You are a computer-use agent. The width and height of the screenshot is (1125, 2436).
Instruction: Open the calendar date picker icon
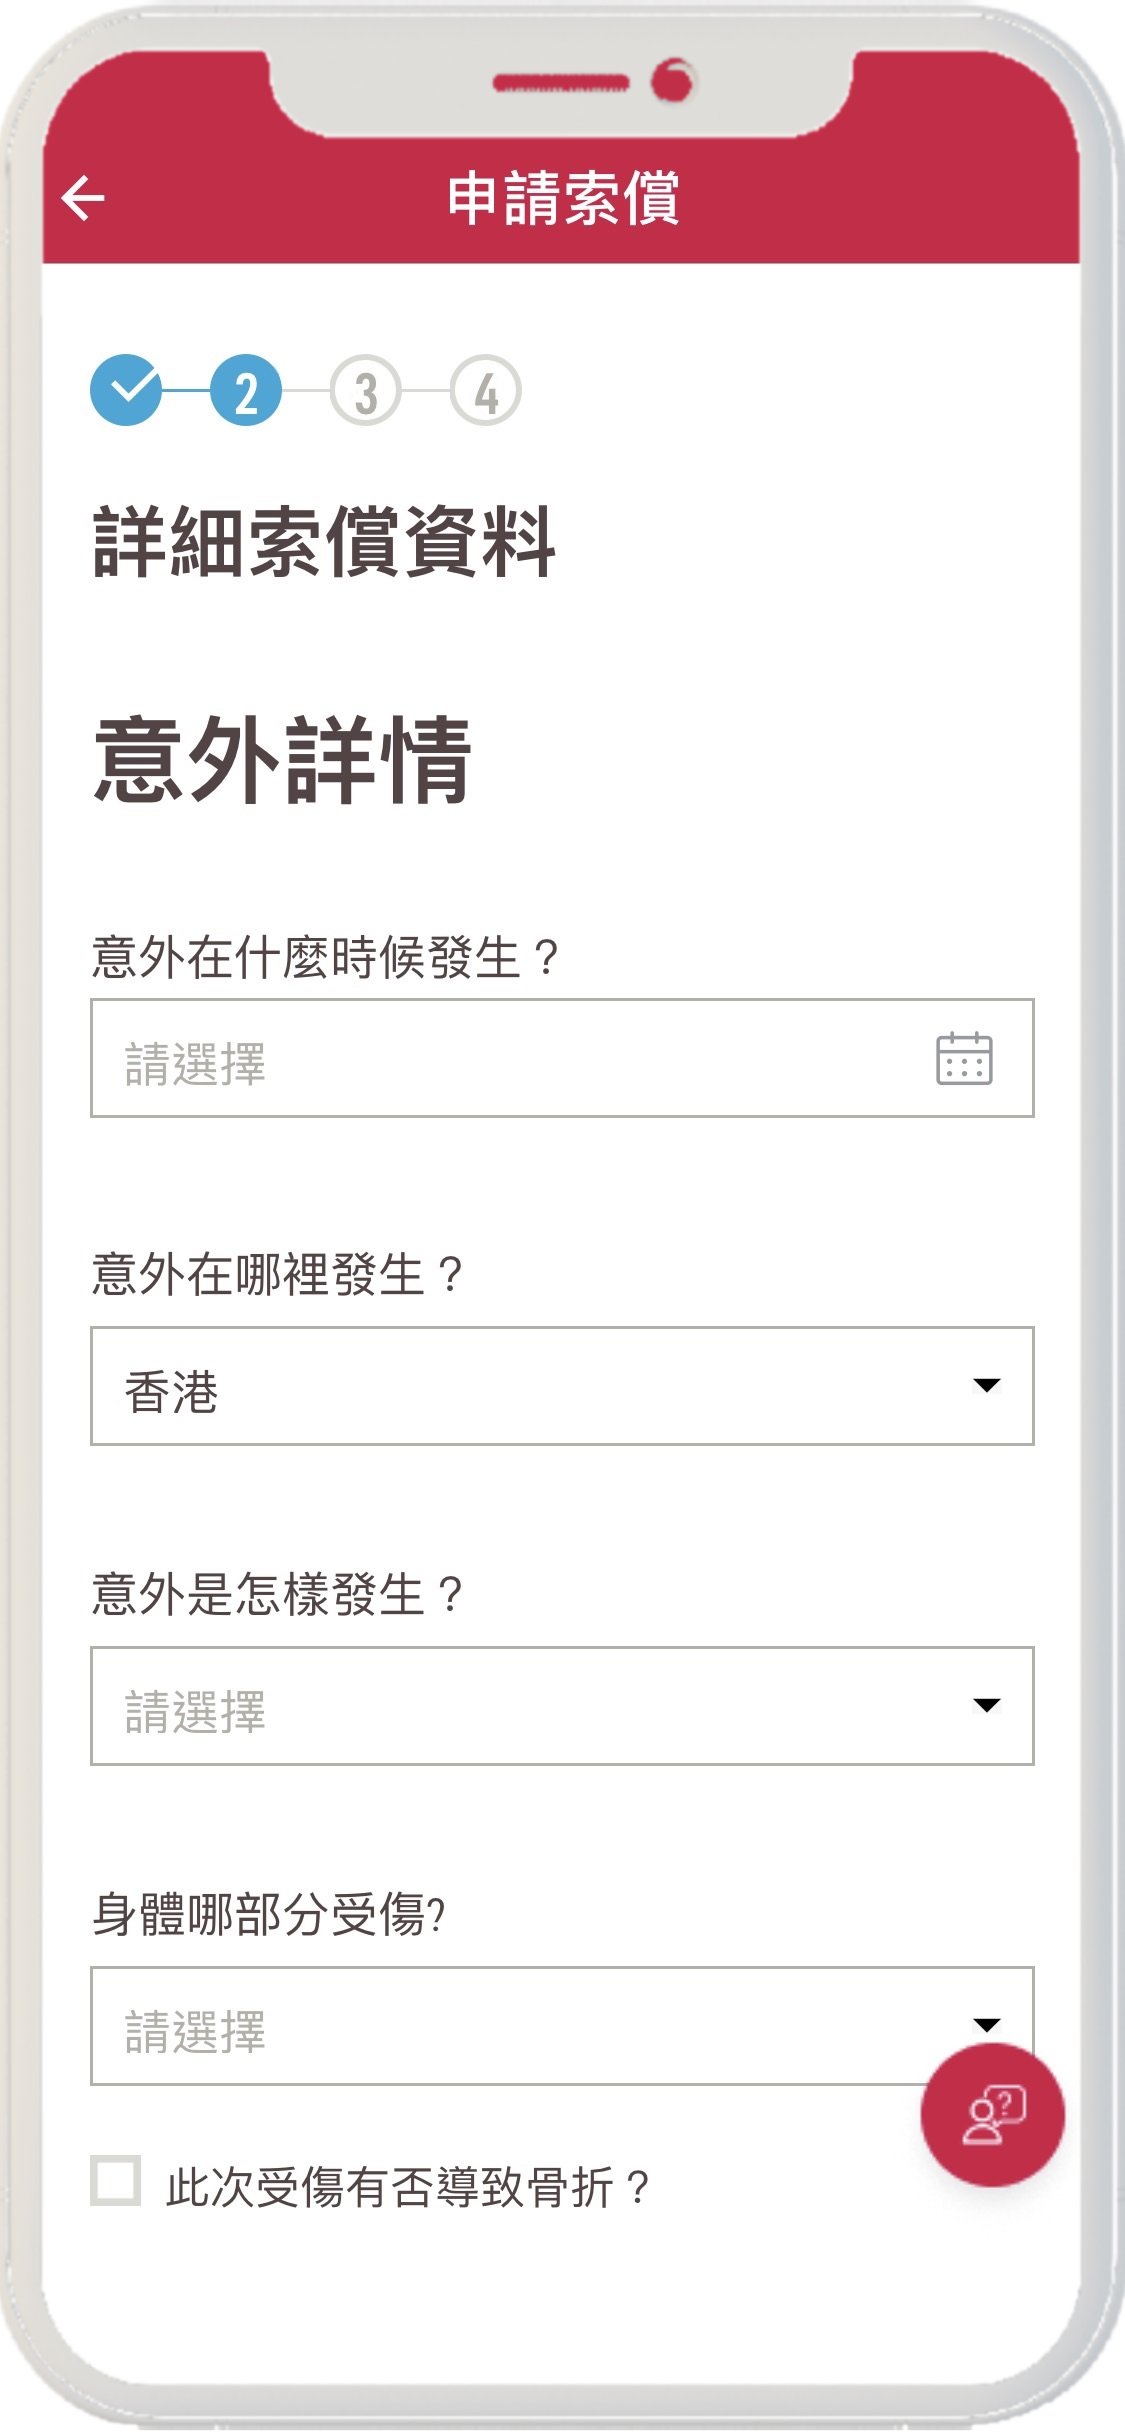[x=964, y=1059]
